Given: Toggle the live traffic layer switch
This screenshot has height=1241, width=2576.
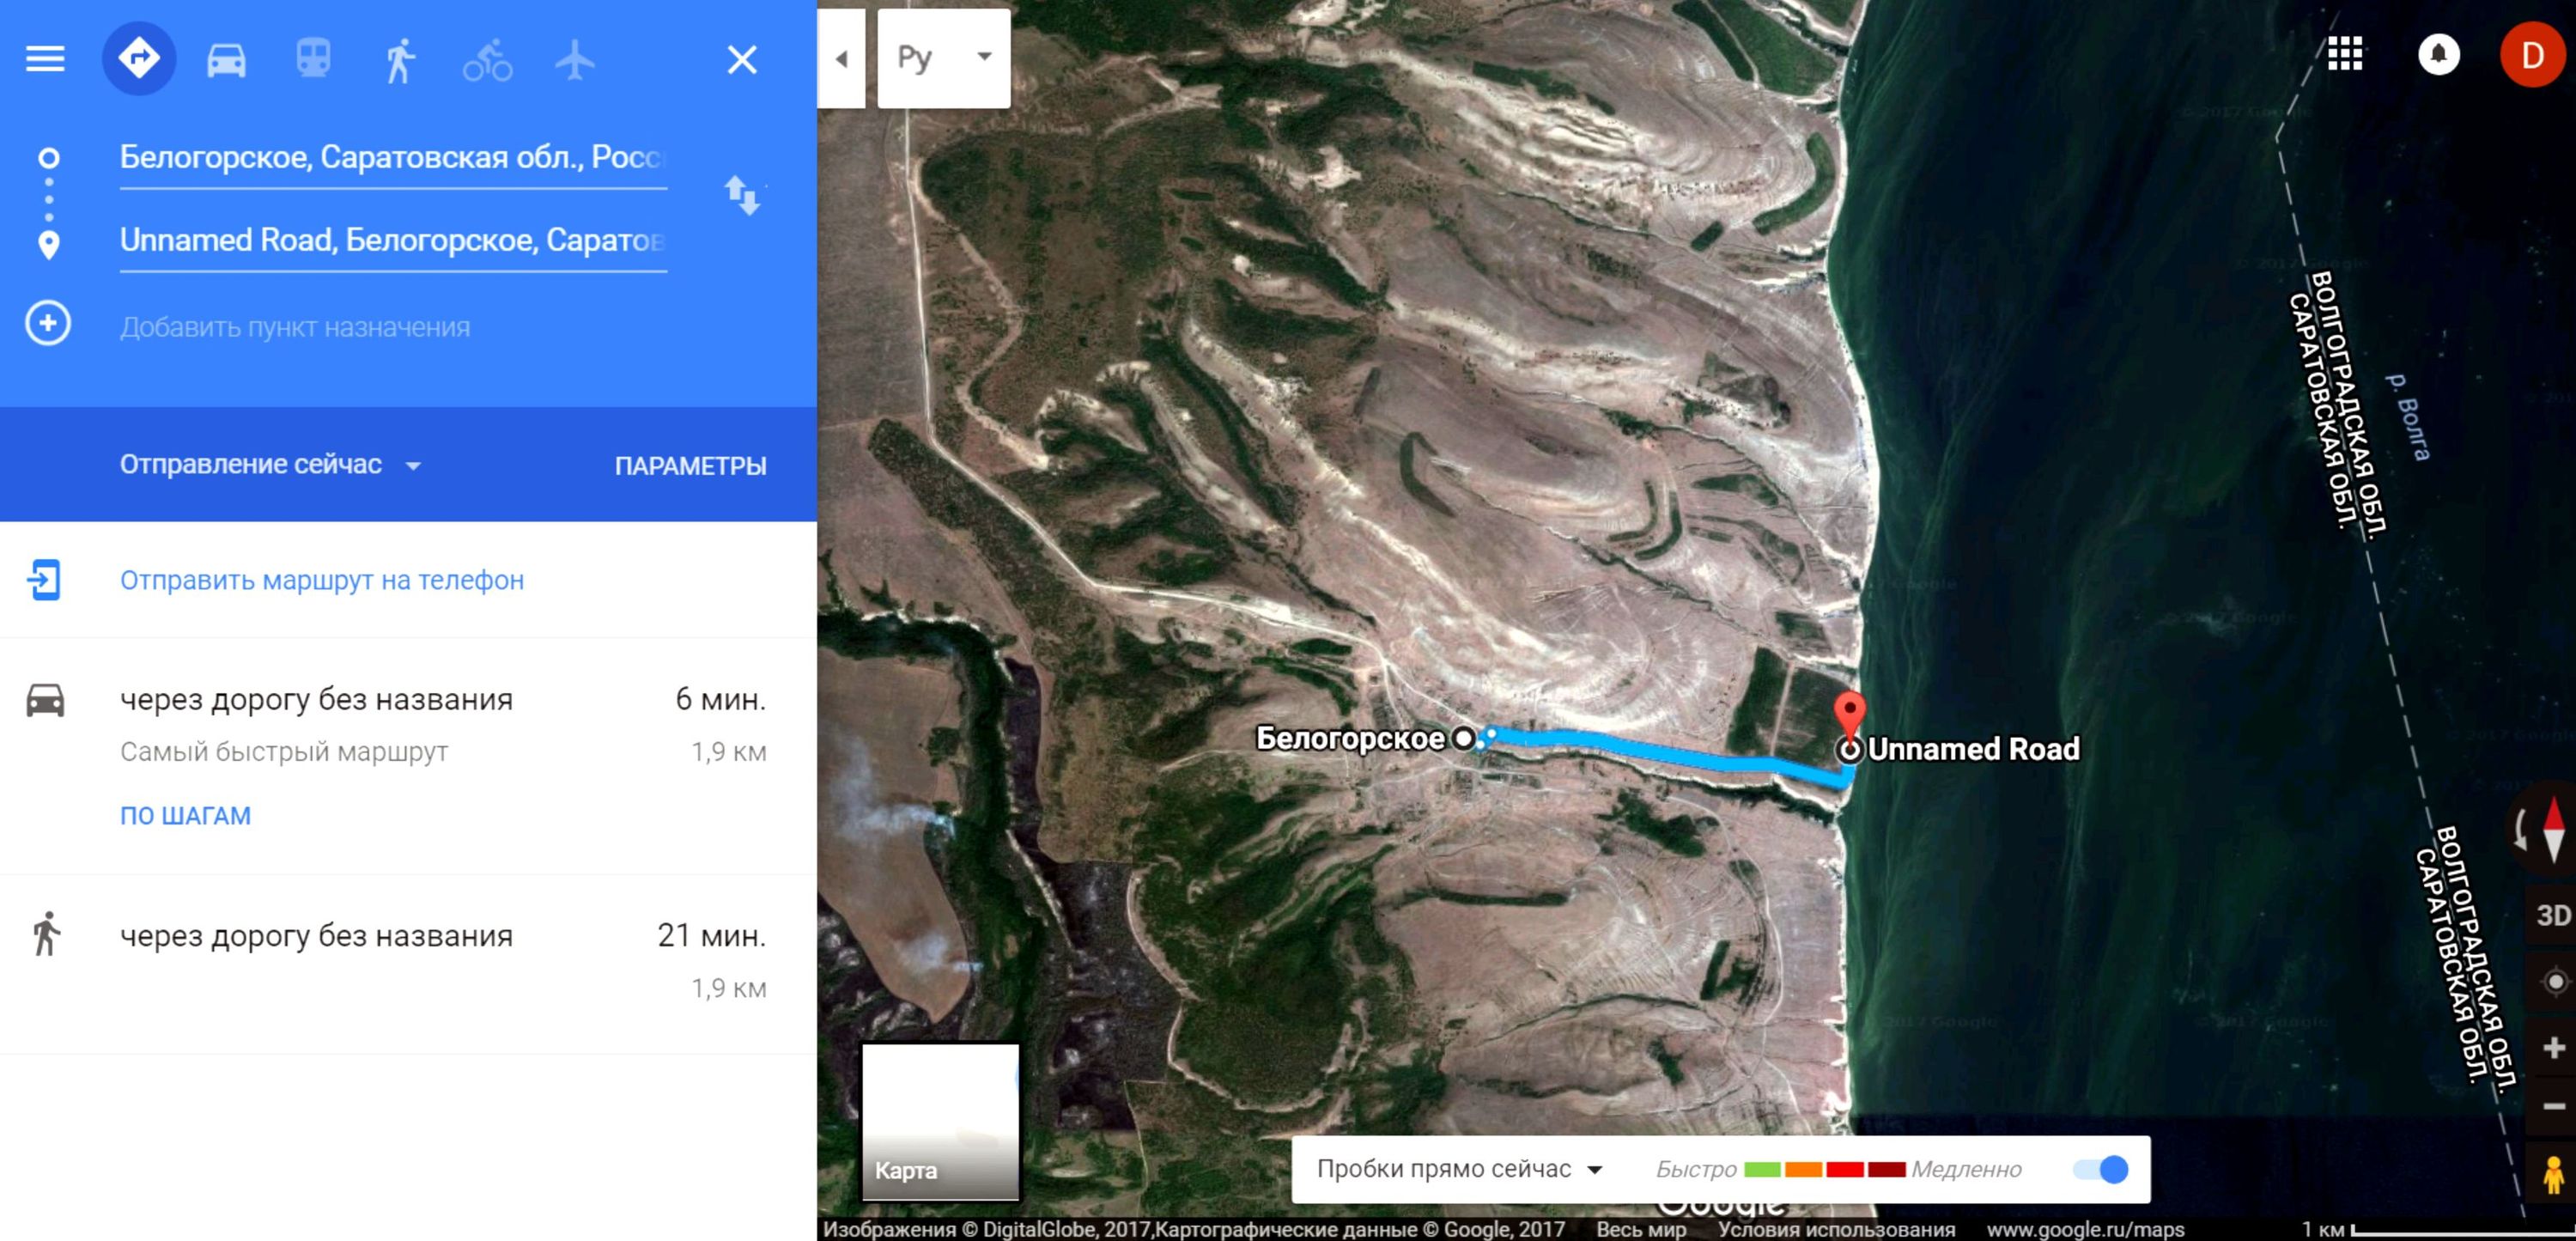Looking at the screenshot, I should [2101, 1169].
